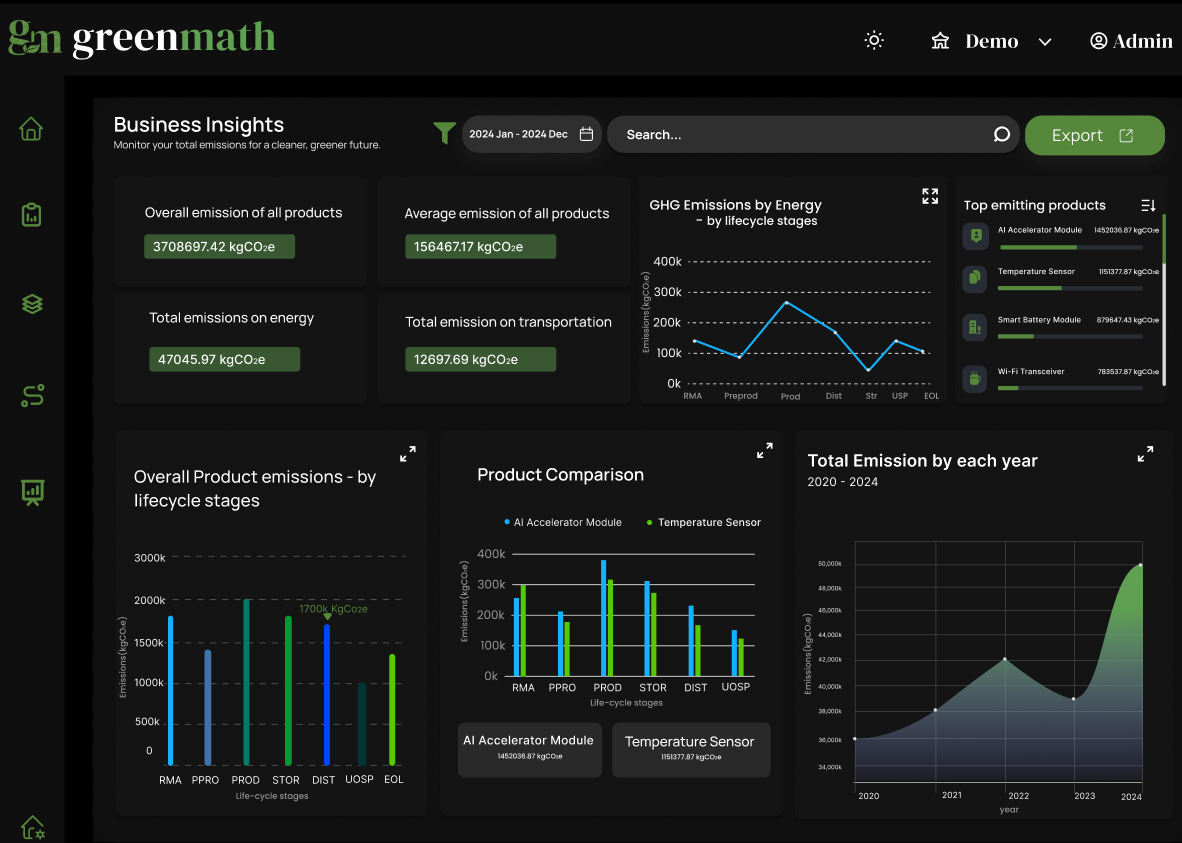
Task: Click the Home icon in sidebar
Action: (x=32, y=129)
